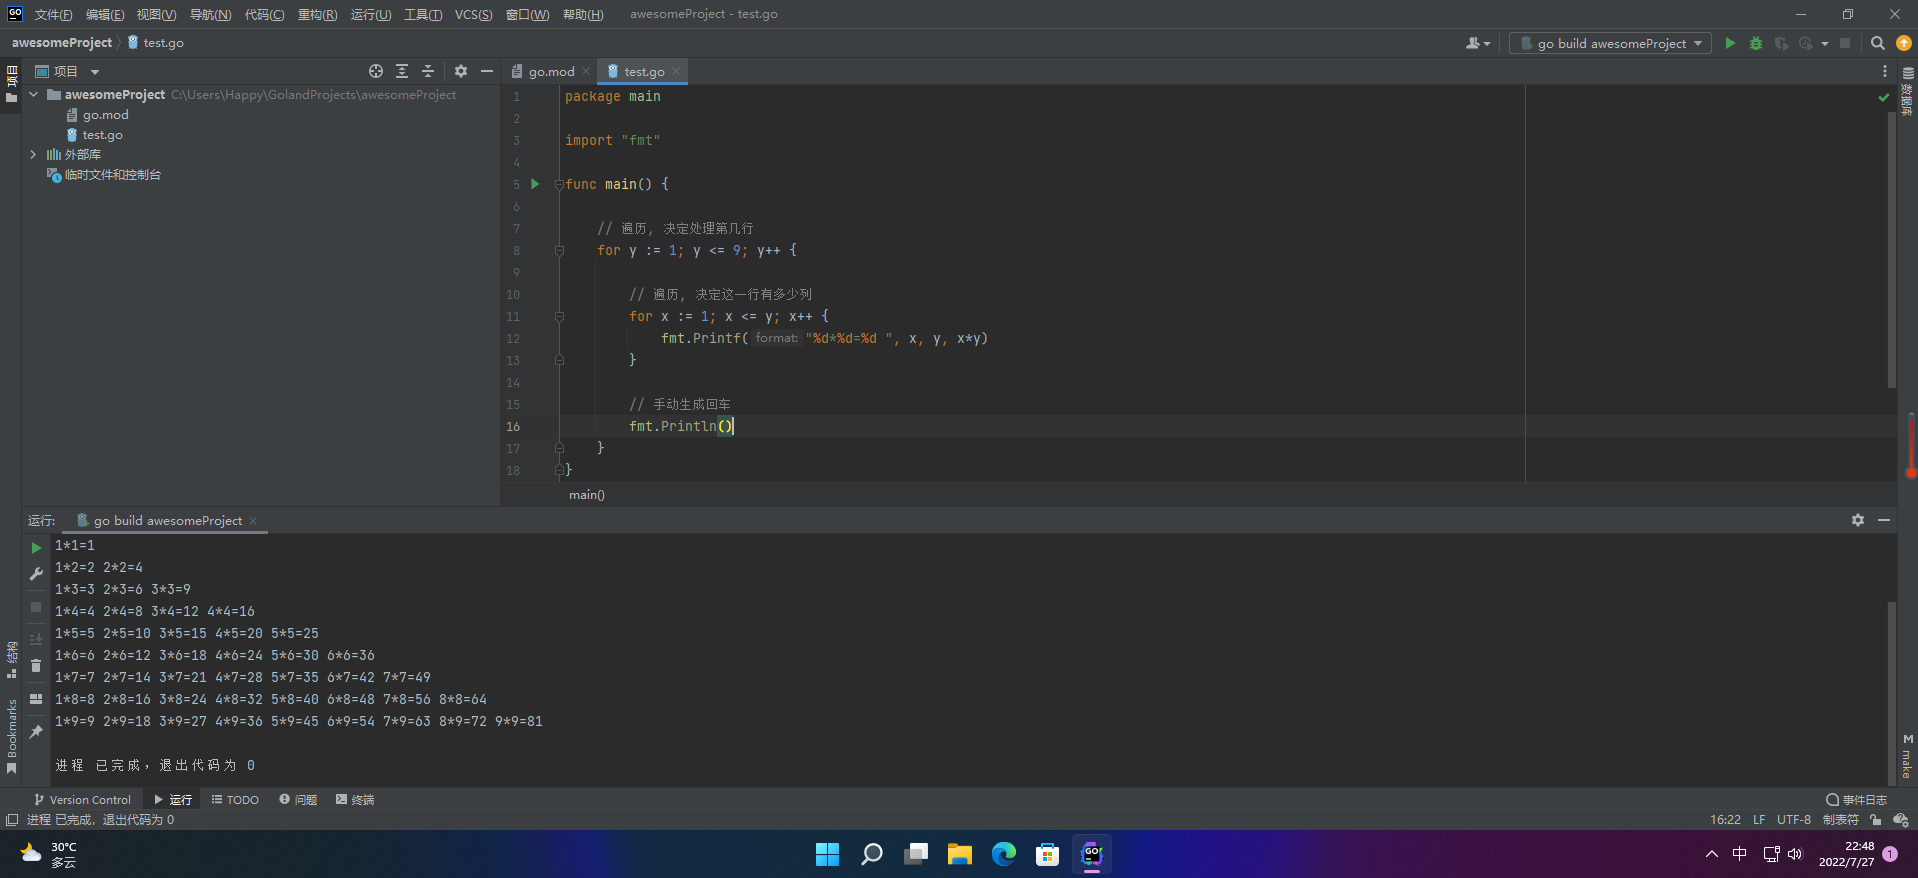Open 代码 menu
This screenshot has width=1918, height=878.
264,14
